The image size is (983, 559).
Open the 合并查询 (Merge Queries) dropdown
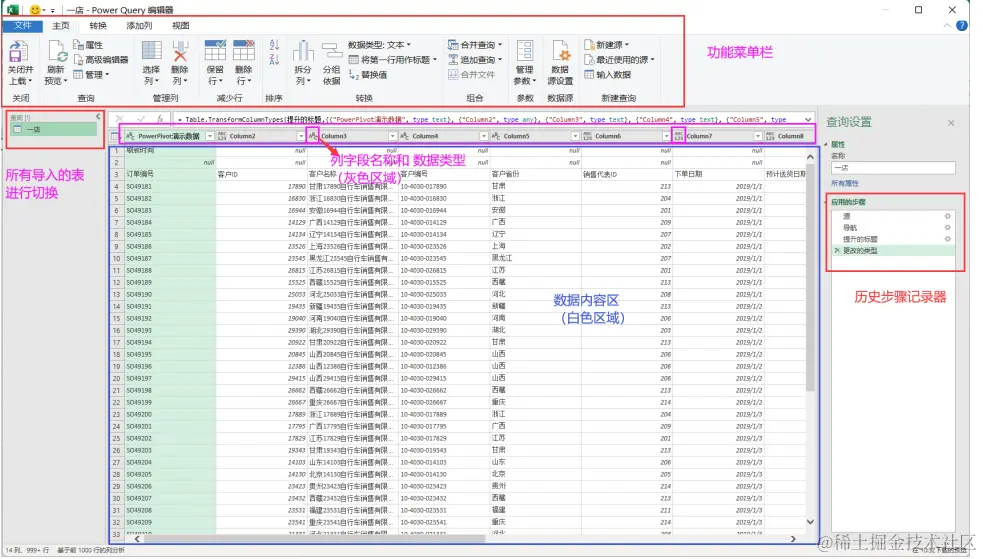tap(475, 44)
